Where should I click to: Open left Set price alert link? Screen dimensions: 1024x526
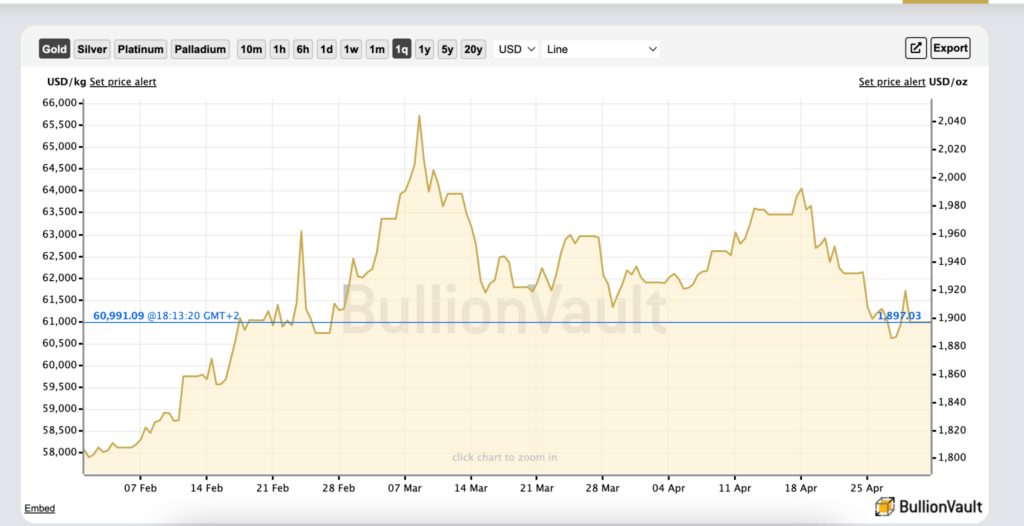[123, 82]
